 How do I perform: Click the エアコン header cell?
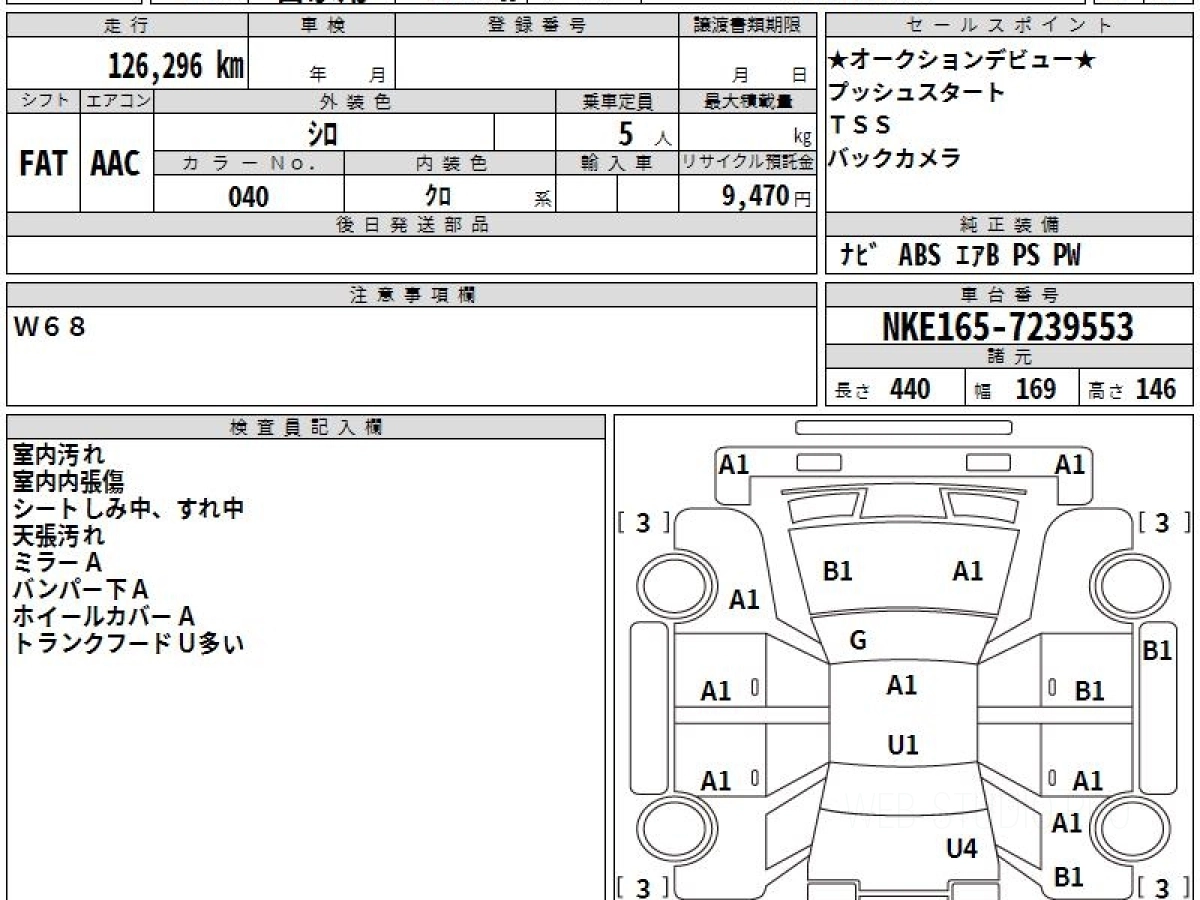(x=117, y=101)
